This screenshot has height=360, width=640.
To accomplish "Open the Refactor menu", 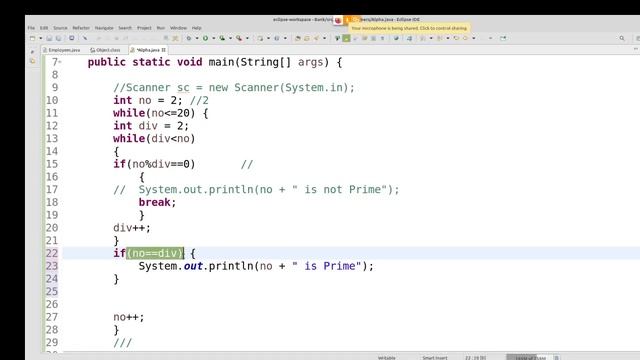I will (x=81, y=28).
